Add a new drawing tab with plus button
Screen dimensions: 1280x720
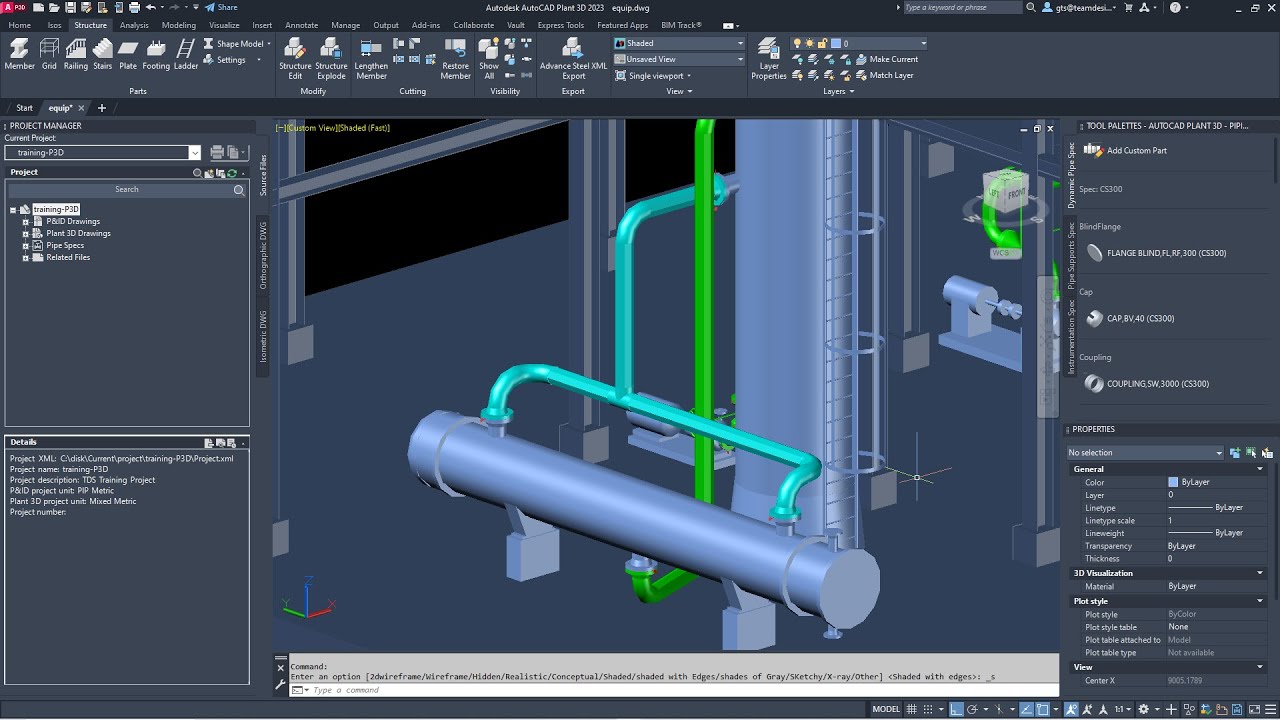tap(101, 108)
